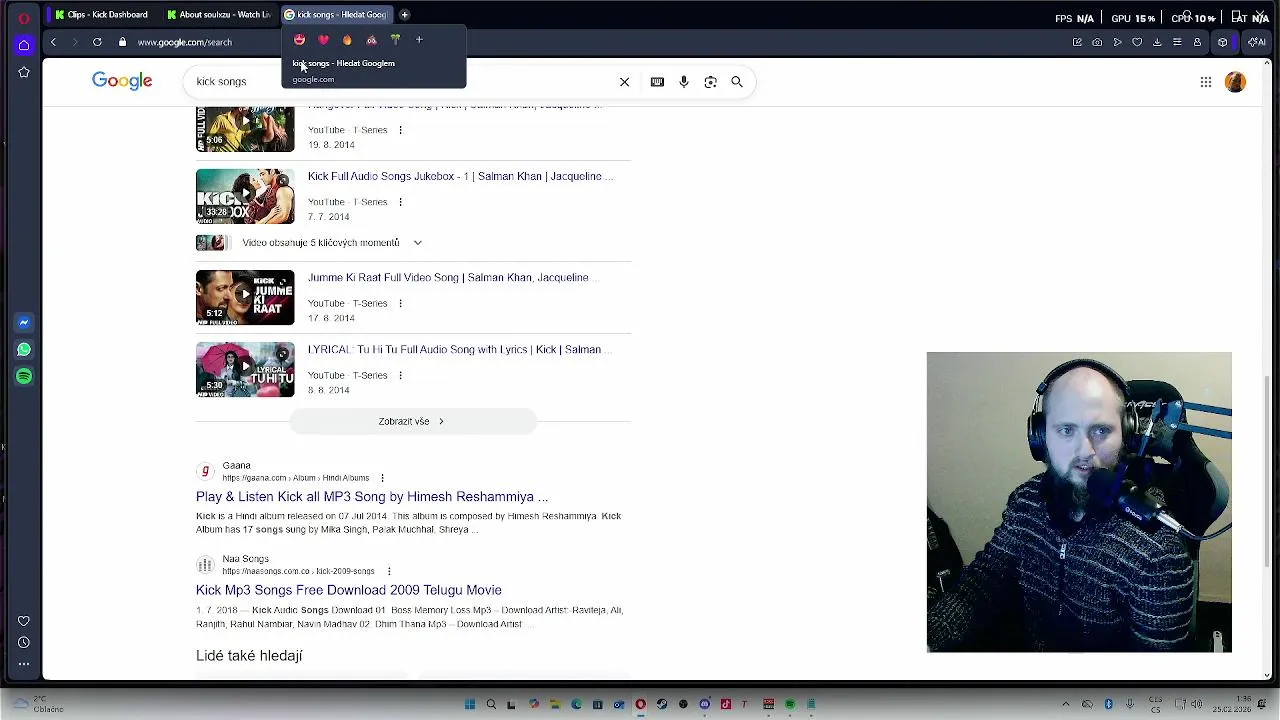The height and width of the screenshot is (720, 1280).
Task: Click the Google logo
Action: pyautogui.click(x=122, y=81)
